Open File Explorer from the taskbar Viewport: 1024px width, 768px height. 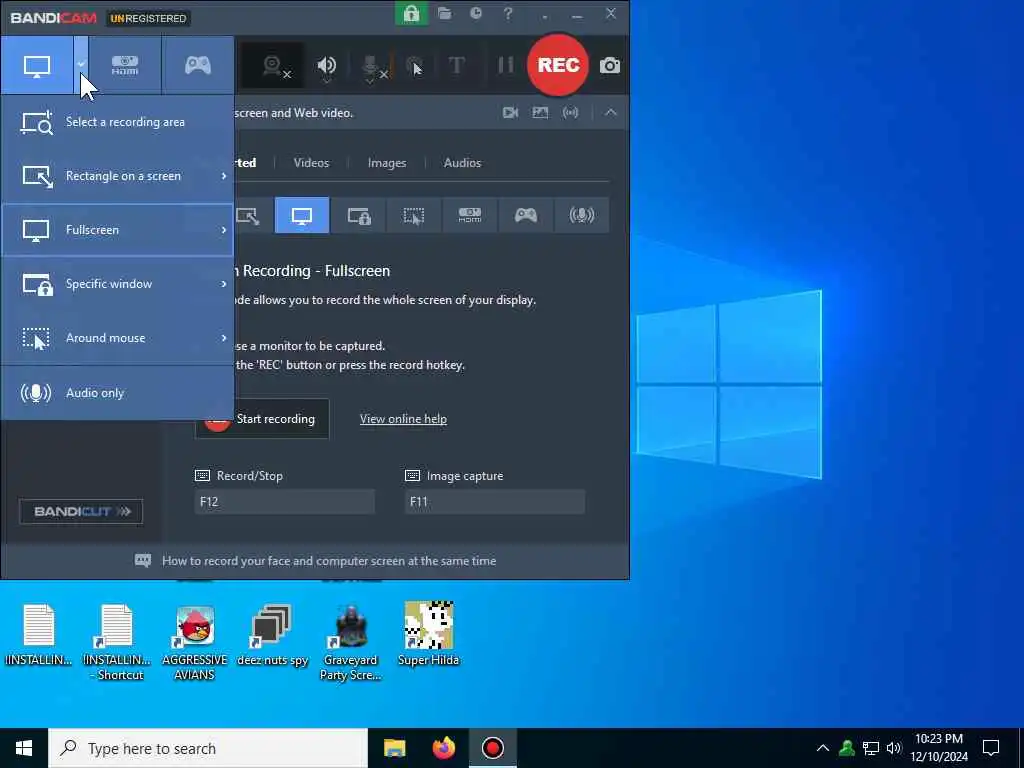[394, 748]
